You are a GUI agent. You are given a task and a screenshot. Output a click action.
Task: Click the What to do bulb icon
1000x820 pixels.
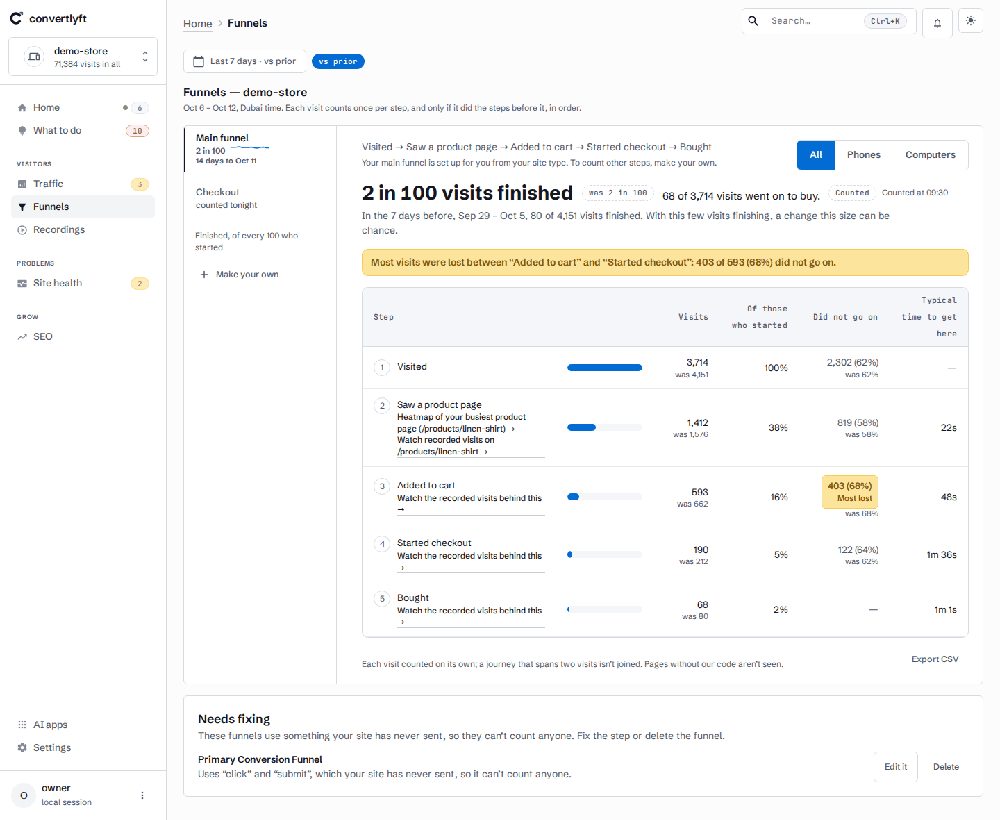click(22, 131)
